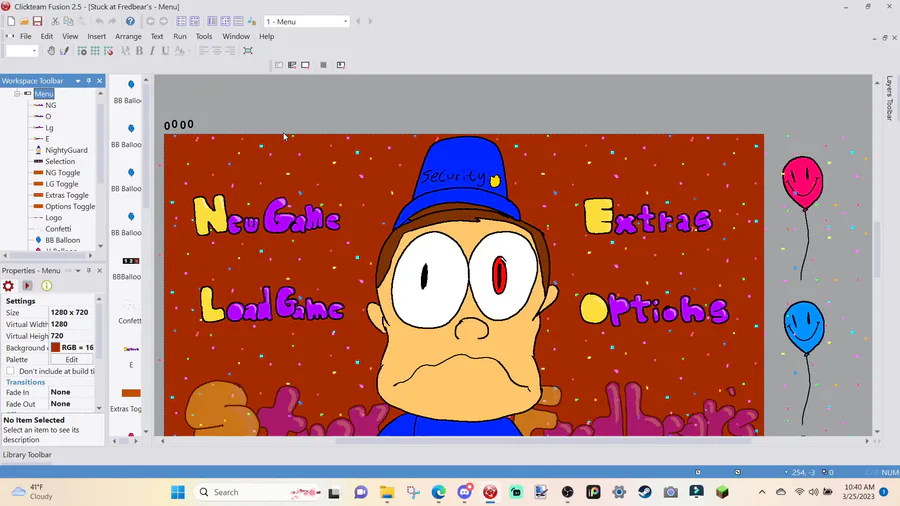Open the Fade Out transition field

click(71, 404)
